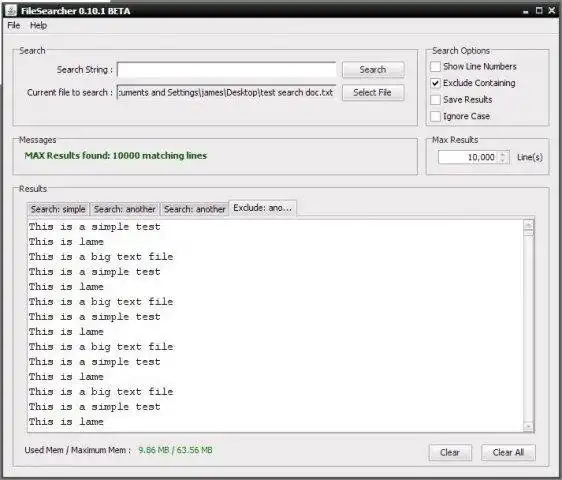Click the current file path field
The height and width of the screenshot is (480, 562).
227,92
